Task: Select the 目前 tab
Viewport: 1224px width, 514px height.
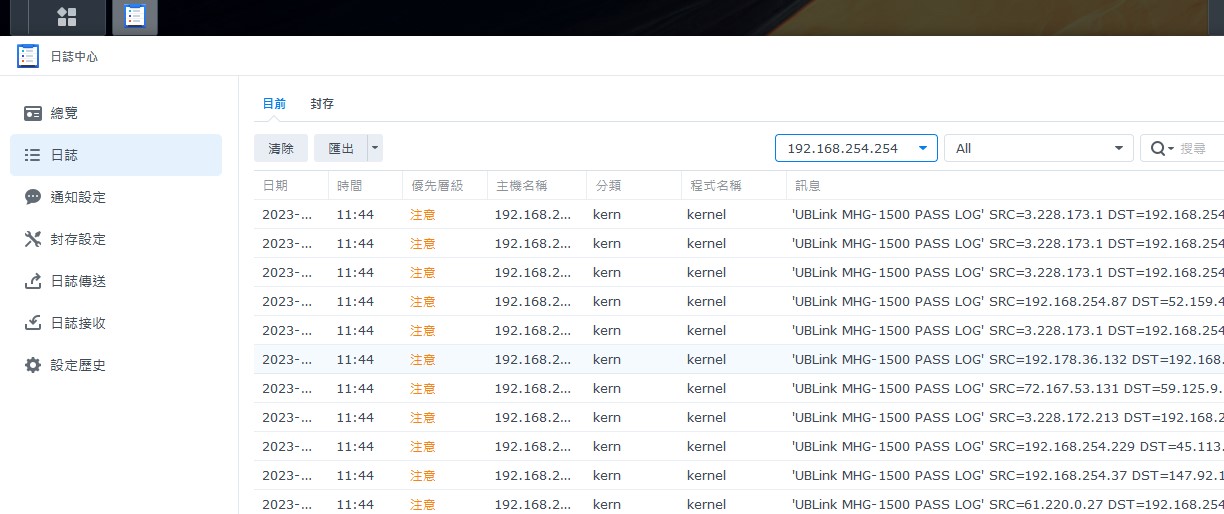Action: pyautogui.click(x=274, y=104)
